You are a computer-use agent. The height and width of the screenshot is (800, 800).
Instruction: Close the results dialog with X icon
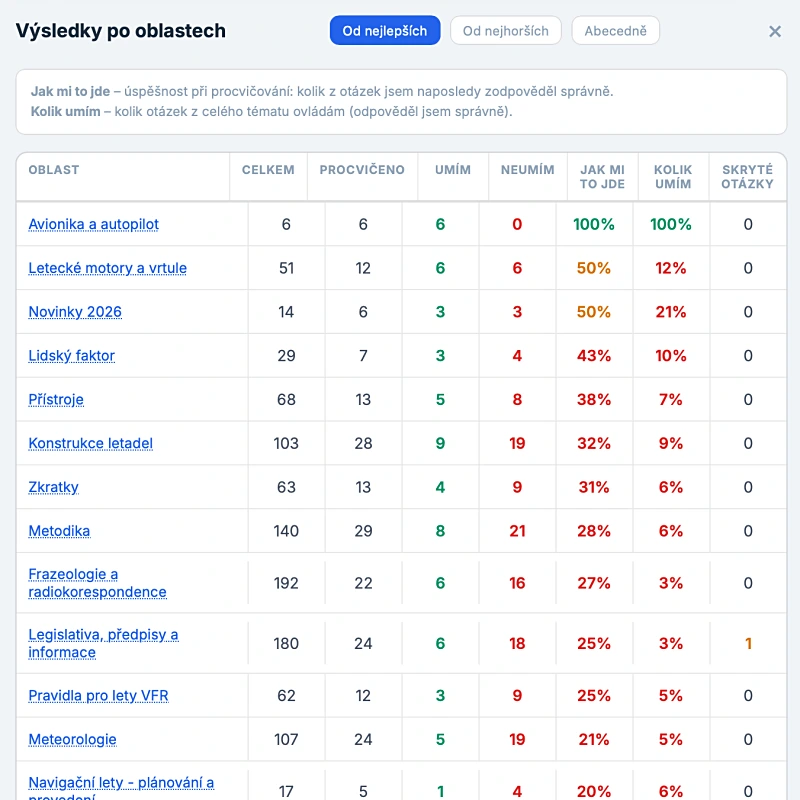click(774, 32)
